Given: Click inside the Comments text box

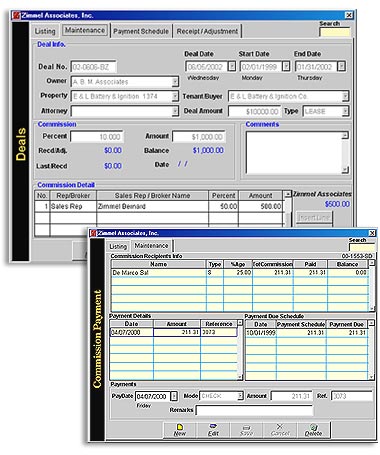Looking at the screenshot, I should tap(293, 153).
